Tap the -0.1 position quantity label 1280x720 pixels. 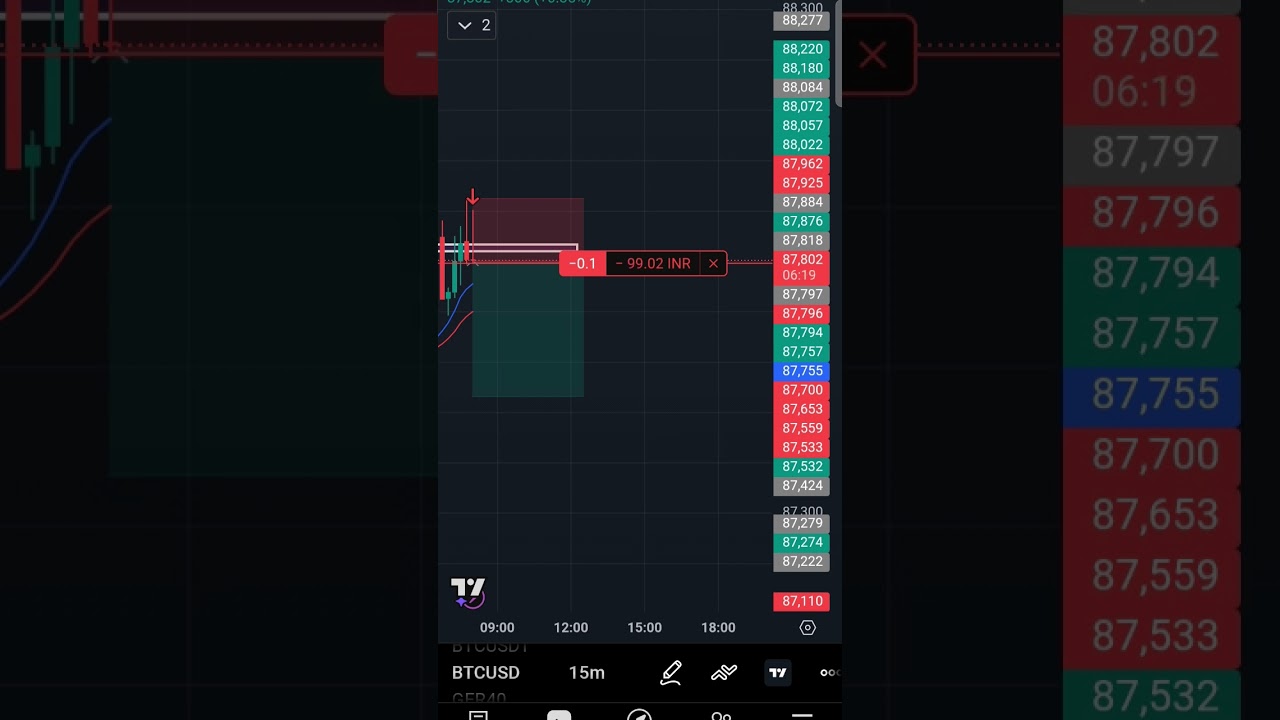[x=583, y=264]
